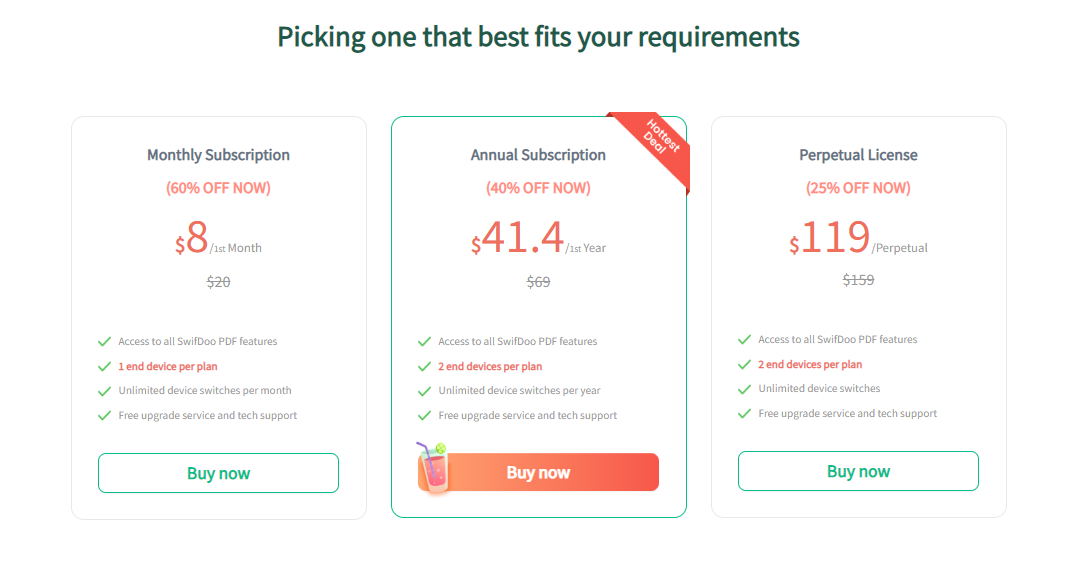Click checkmark next to 'Unlimited device switches per month'

tap(105, 391)
